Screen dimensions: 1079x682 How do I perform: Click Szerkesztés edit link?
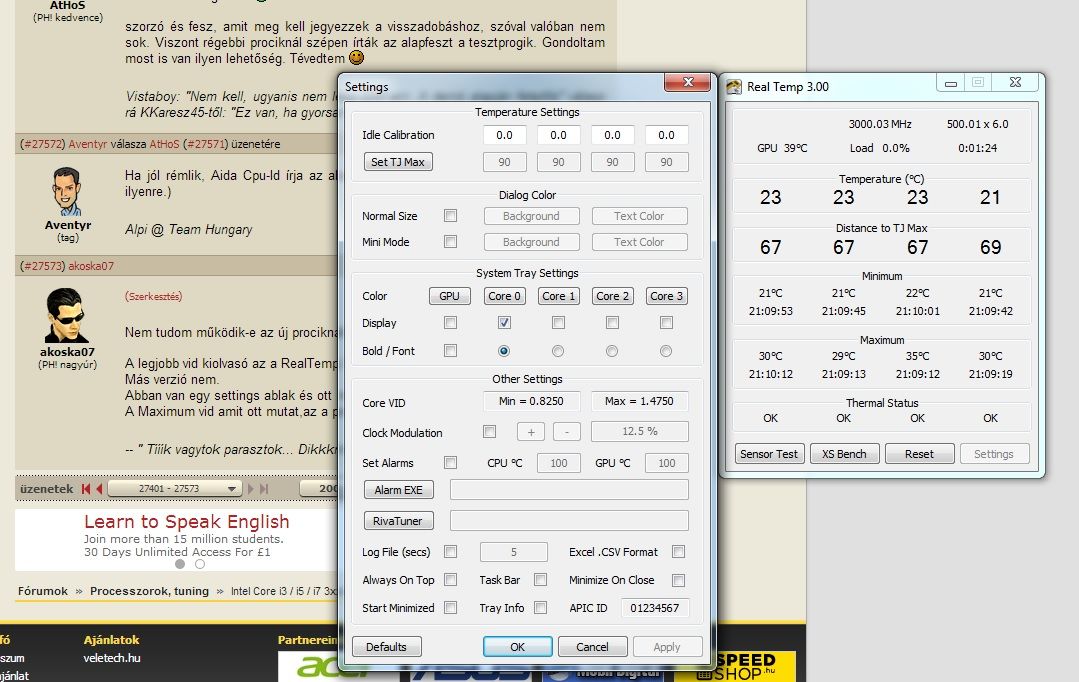tap(153, 296)
